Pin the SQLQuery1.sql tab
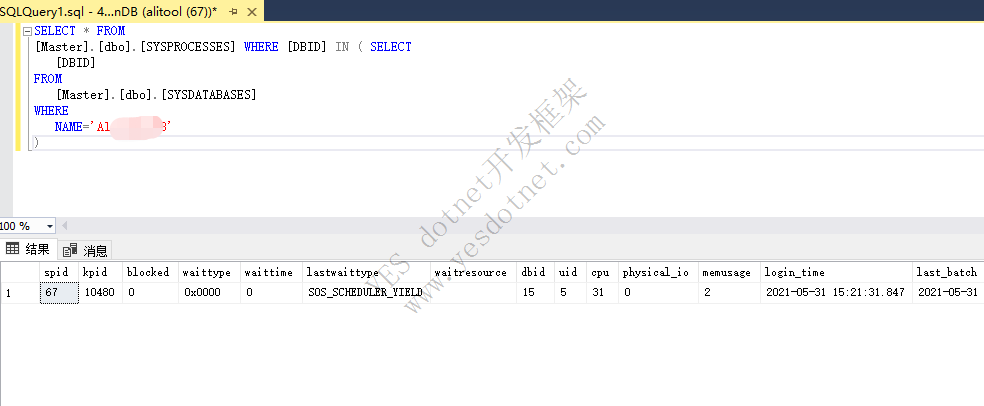 click(233, 12)
